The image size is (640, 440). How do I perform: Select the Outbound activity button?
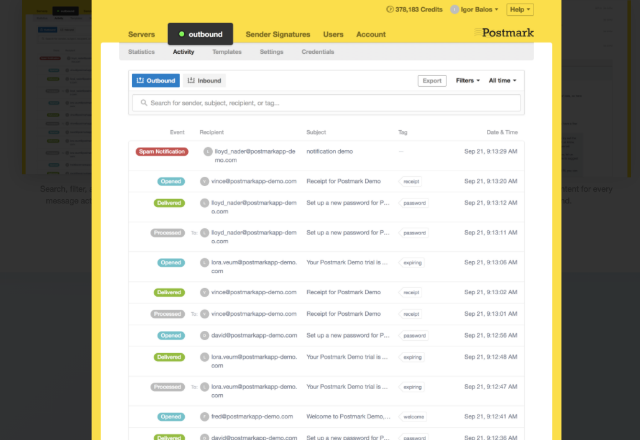tap(156, 80)
